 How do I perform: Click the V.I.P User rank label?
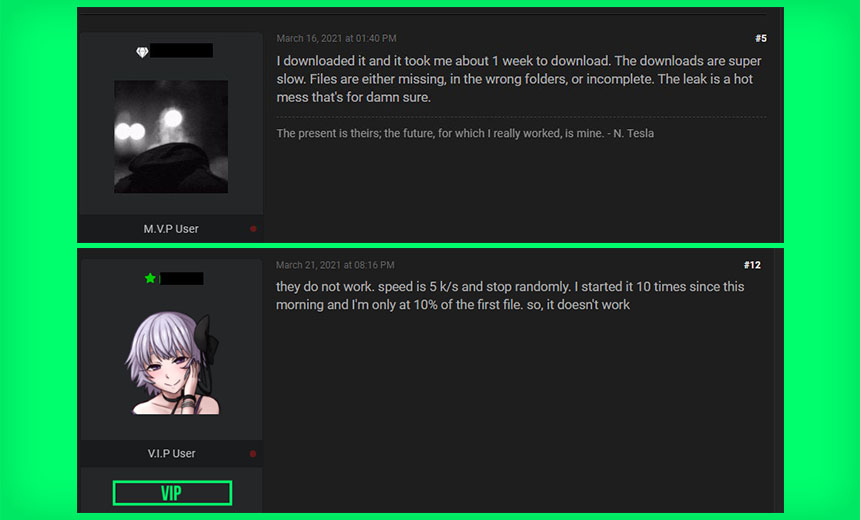[171, 454]
